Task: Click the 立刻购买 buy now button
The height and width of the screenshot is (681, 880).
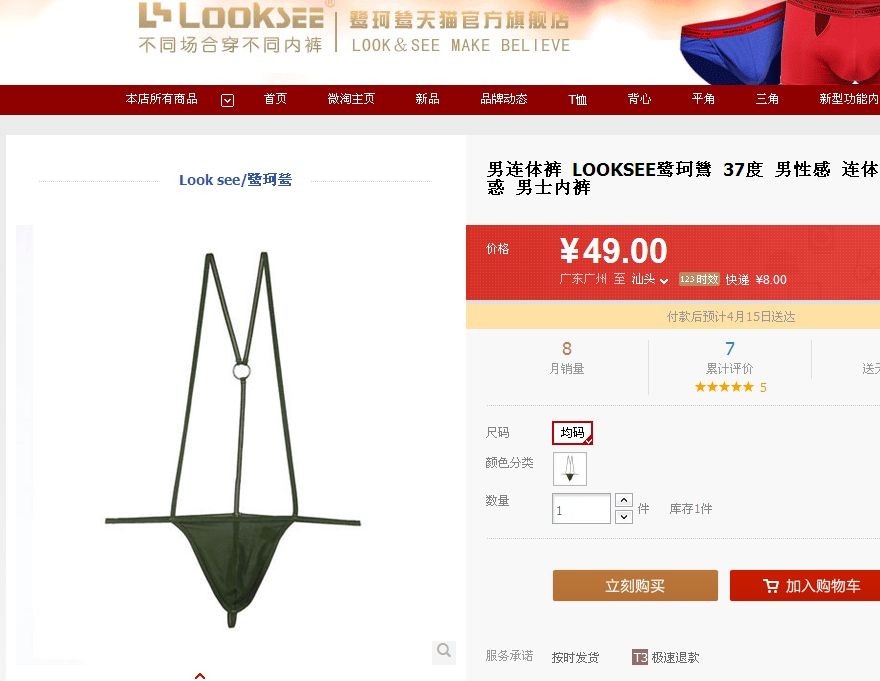Action: coord(635,586)
